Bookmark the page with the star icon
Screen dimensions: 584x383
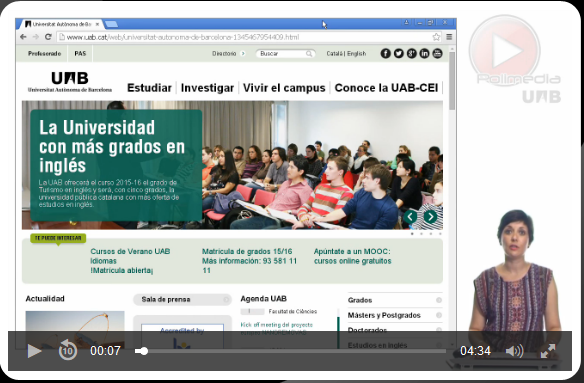[436, 37]
